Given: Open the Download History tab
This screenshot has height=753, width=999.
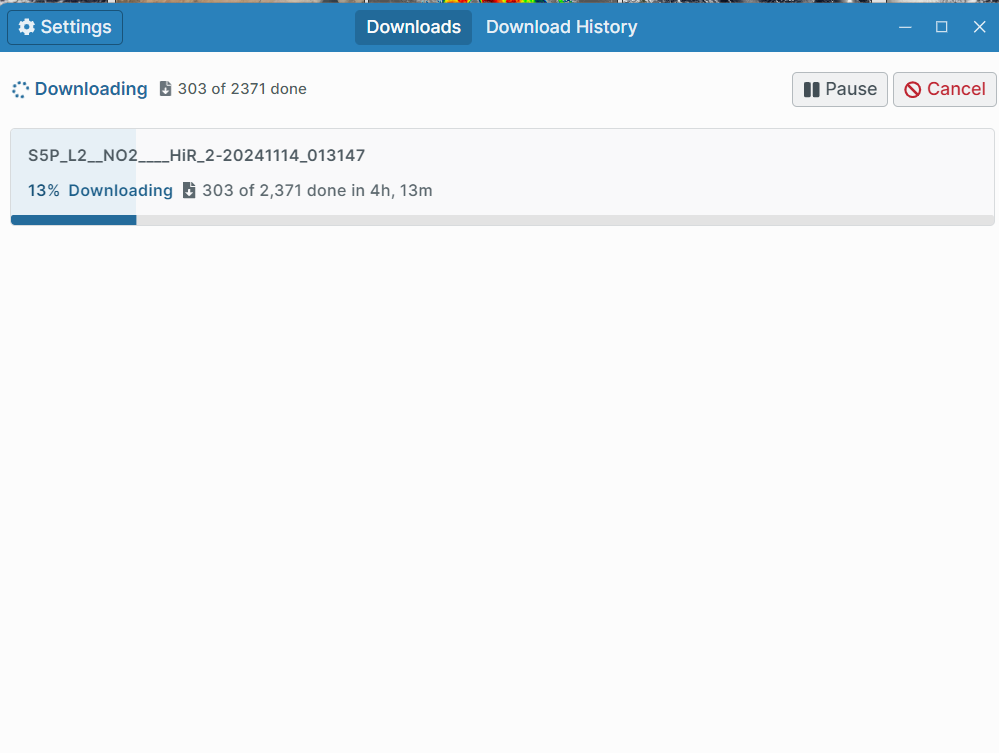Looking at the screenshot, I should pos(561,27).
